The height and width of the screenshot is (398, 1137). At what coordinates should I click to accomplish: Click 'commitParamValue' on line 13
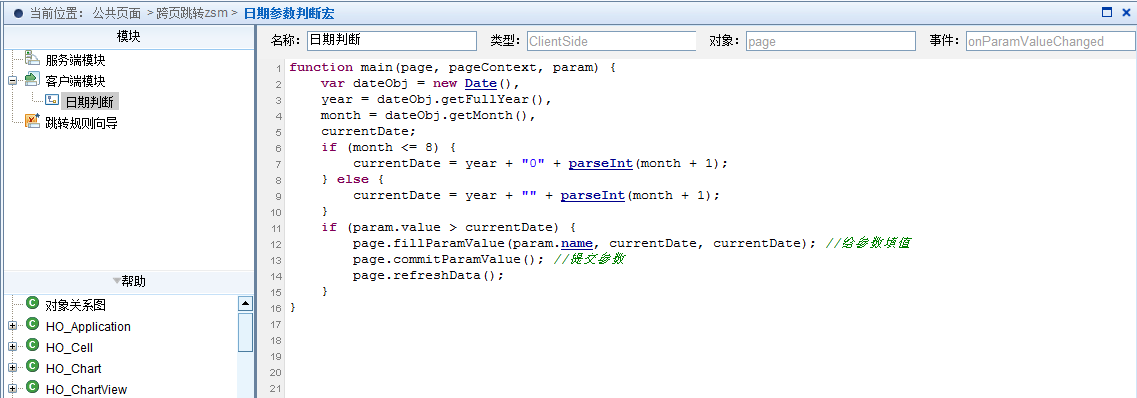click(x=457, y=259)
